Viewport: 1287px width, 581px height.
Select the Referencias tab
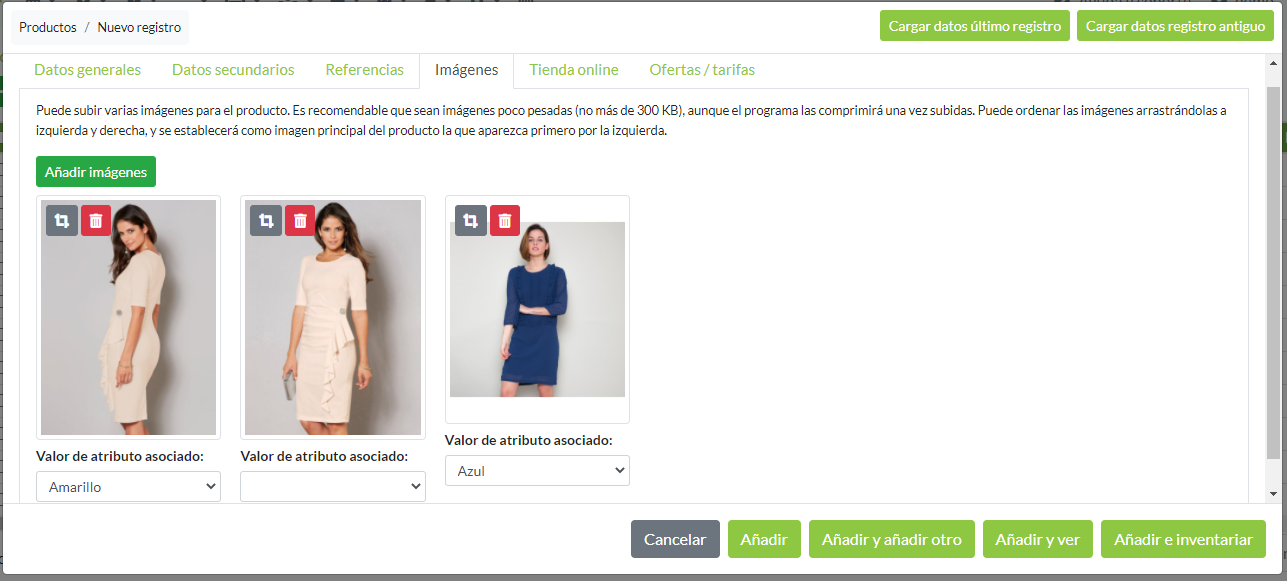pyautogui.click(x=365, y=70)
